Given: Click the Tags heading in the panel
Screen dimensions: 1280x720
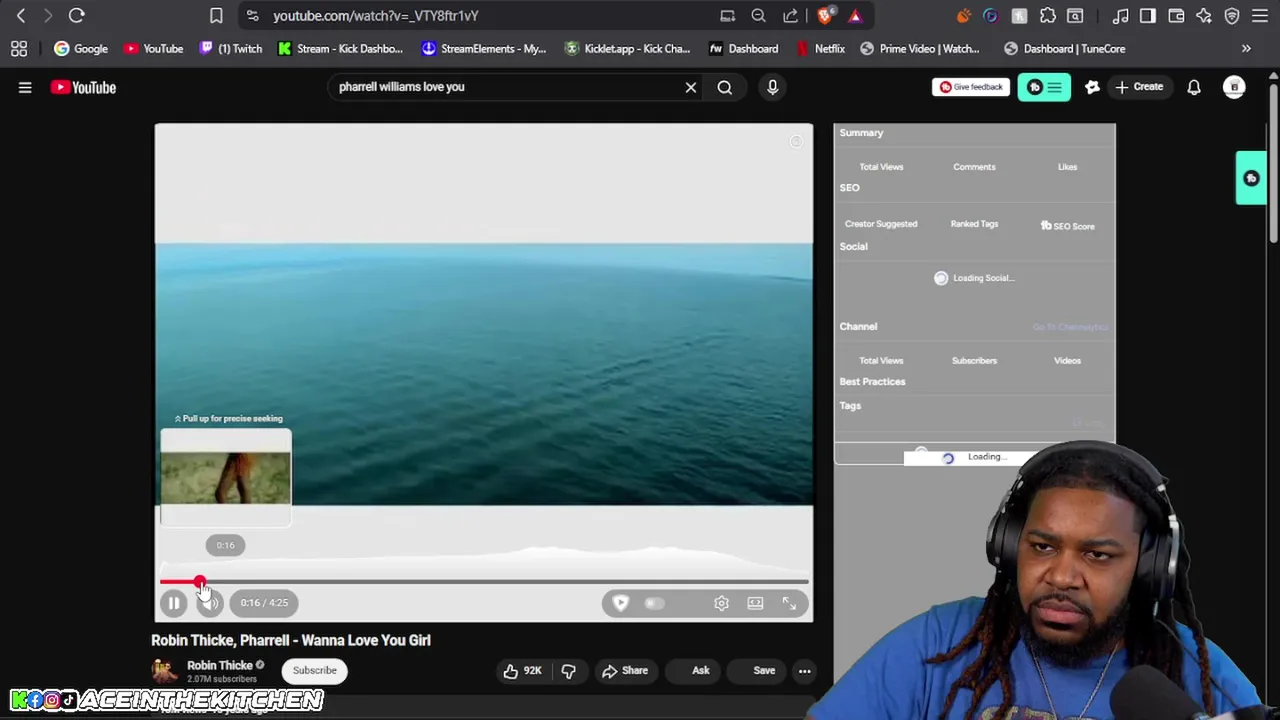Looking at the screenshot, I should pyautogui.click(x=850, y=406).
